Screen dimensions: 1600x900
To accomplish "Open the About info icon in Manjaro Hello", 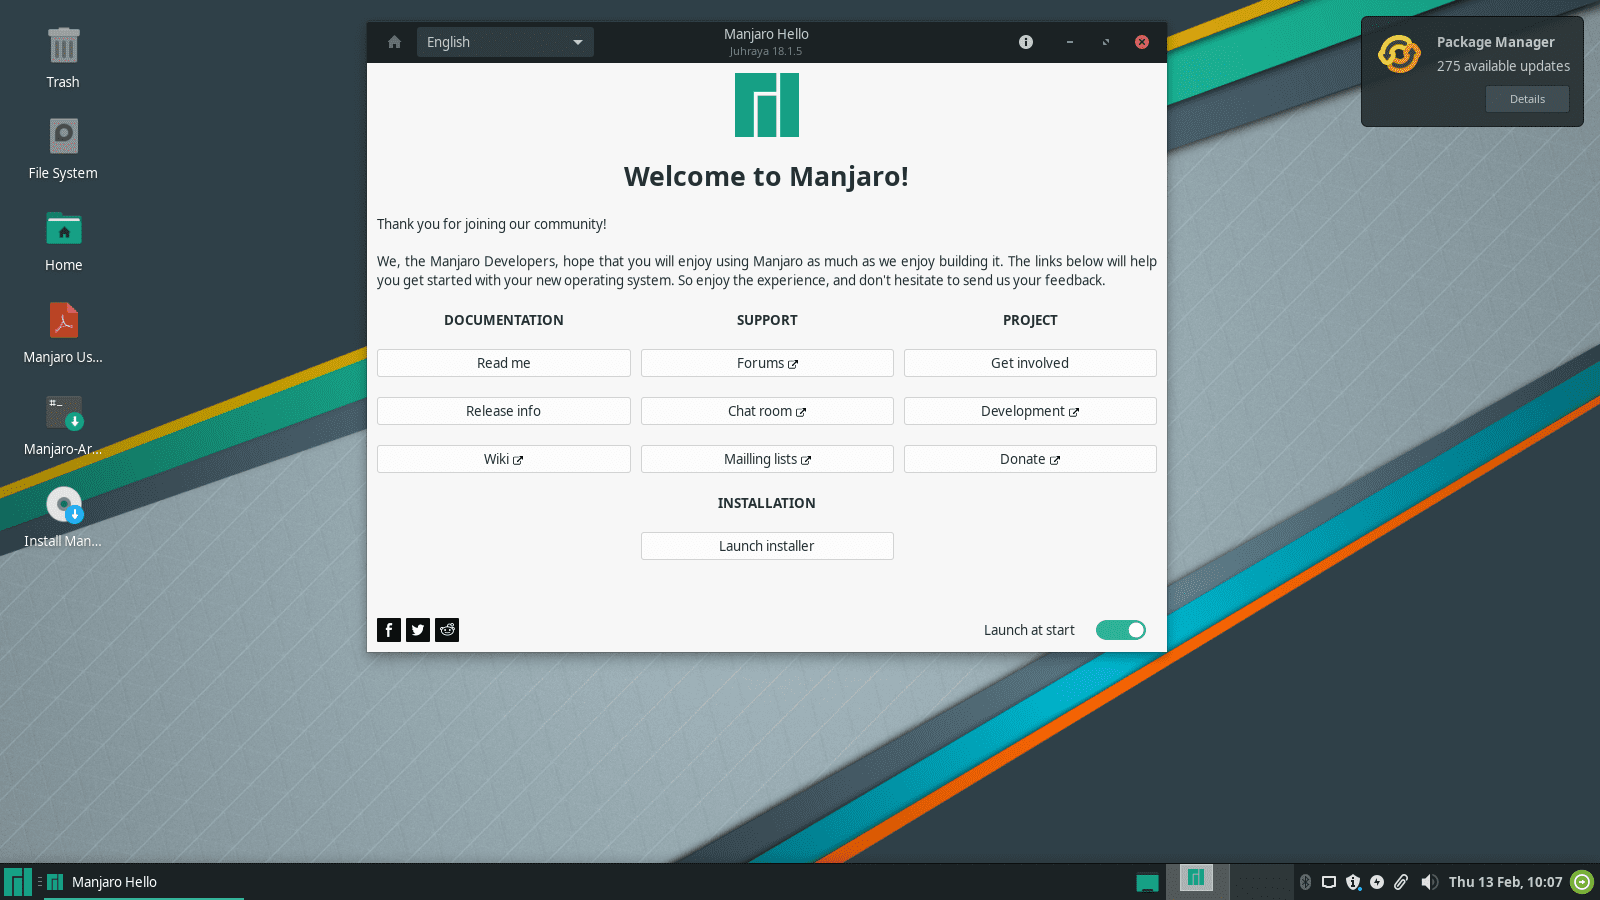I will [x=1025, y=42].
